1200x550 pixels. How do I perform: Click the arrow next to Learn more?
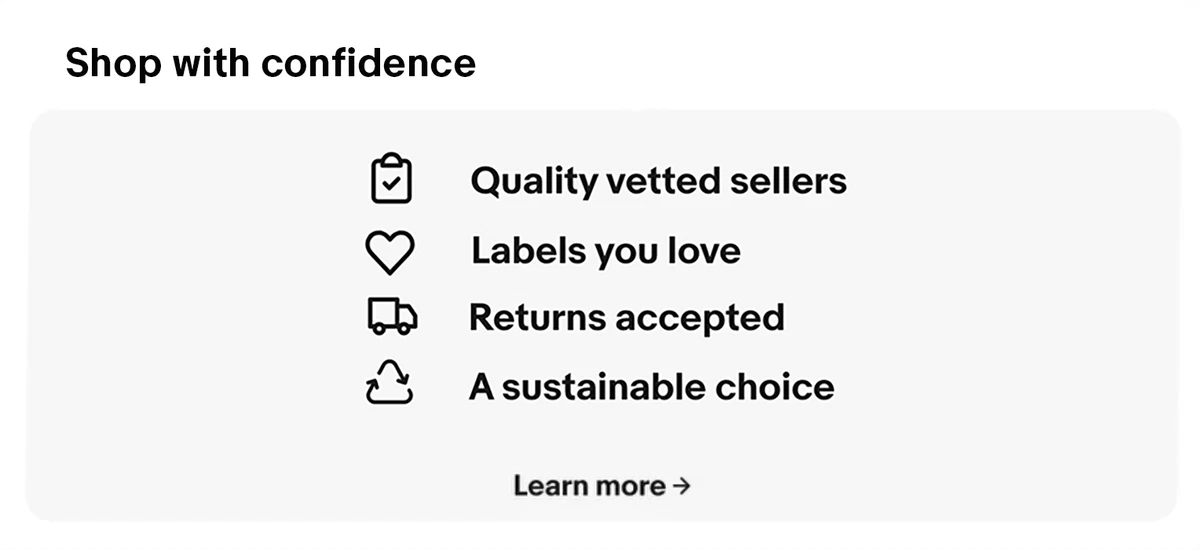[681, 486]
